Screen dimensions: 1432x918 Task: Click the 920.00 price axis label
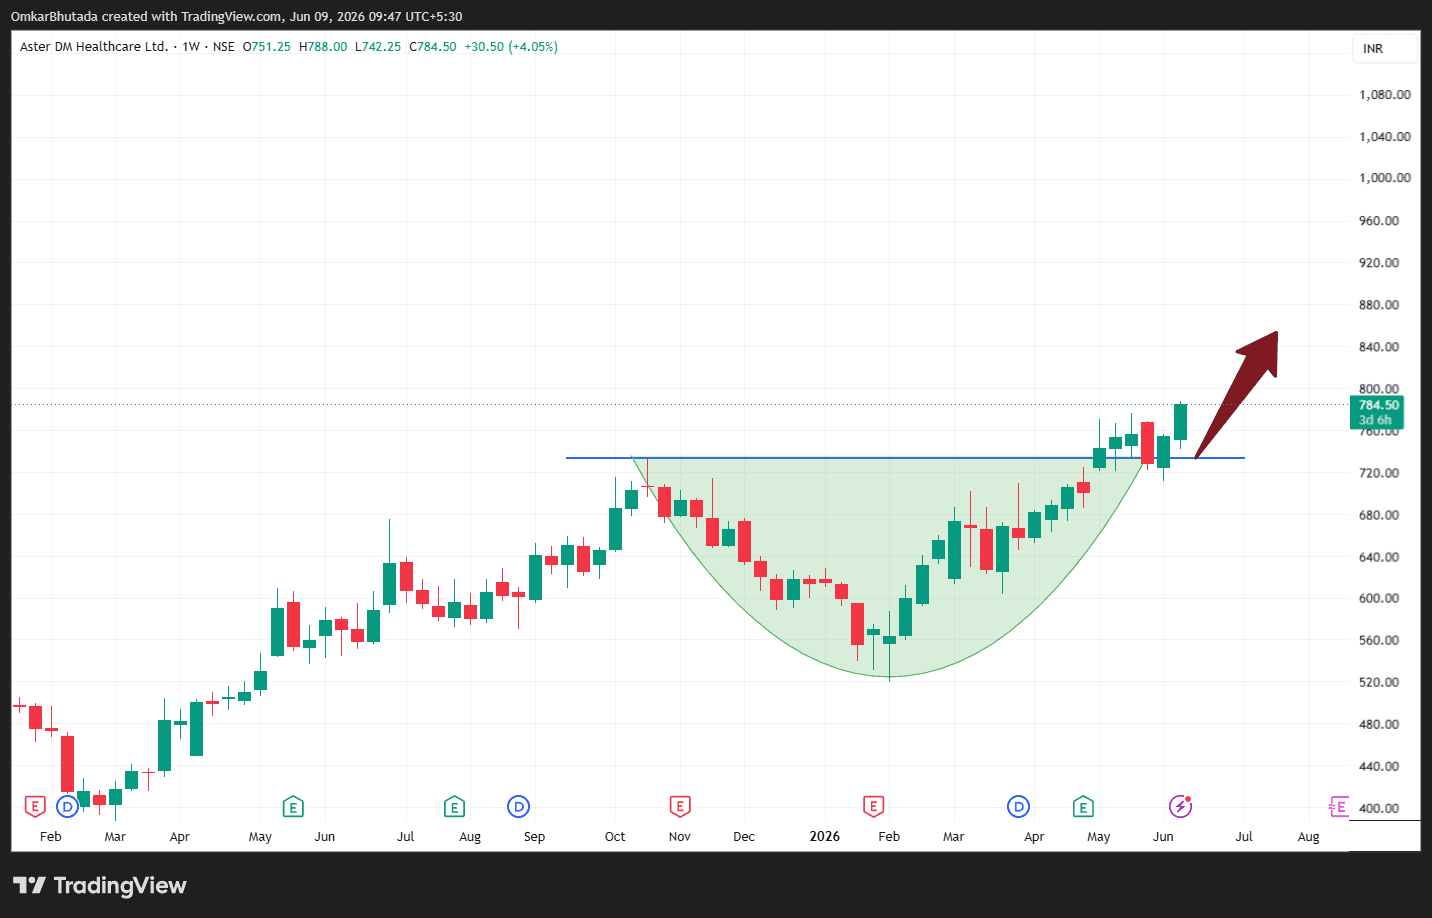tap(1379, 263)
